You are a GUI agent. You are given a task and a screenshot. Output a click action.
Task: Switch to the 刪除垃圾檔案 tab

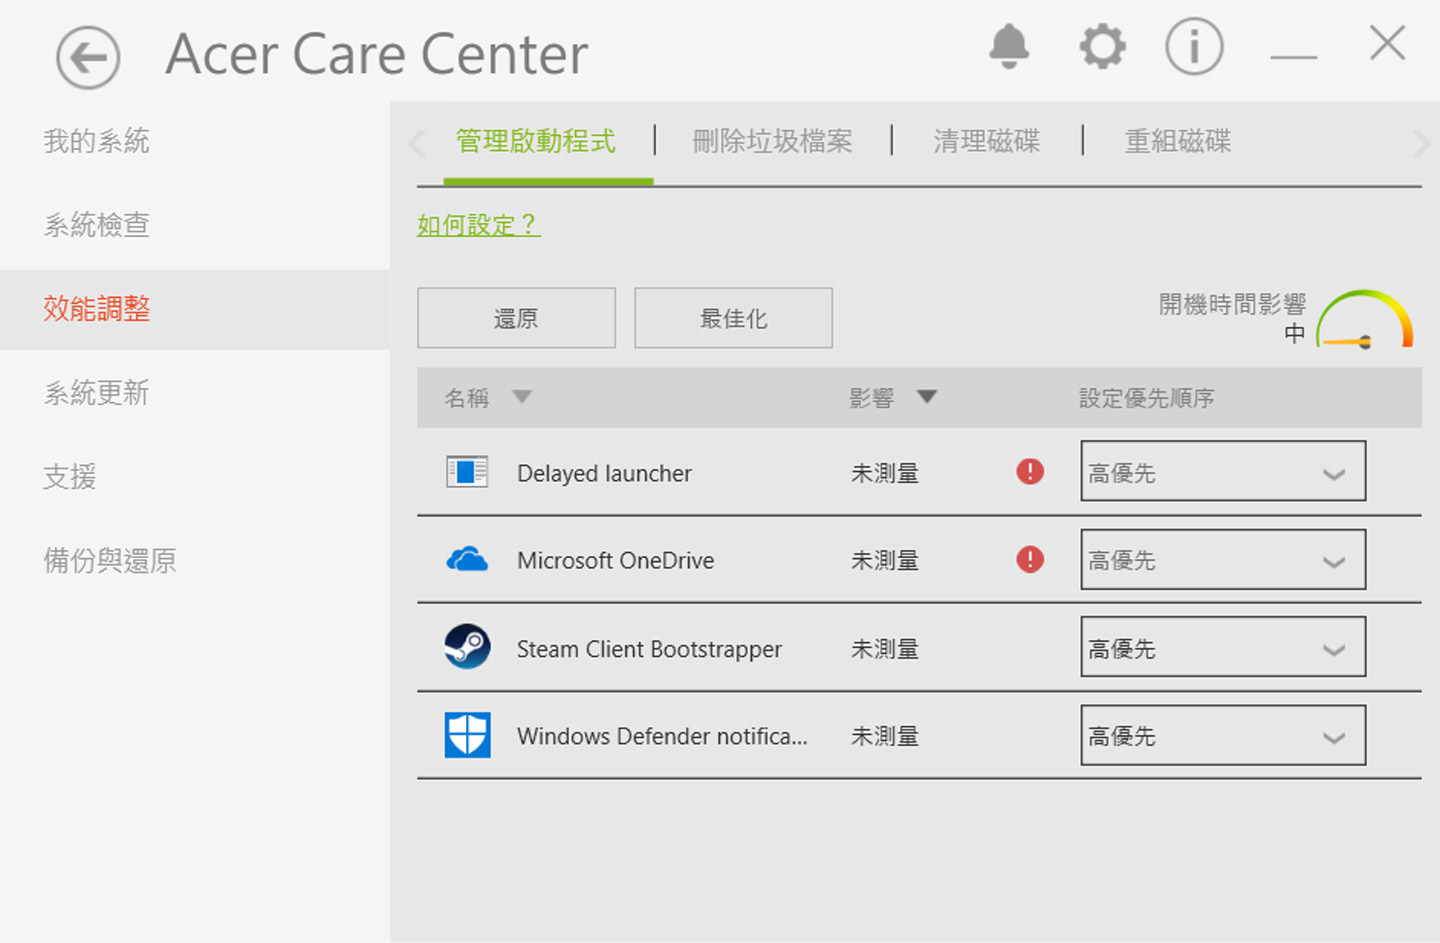click(772, 141)
